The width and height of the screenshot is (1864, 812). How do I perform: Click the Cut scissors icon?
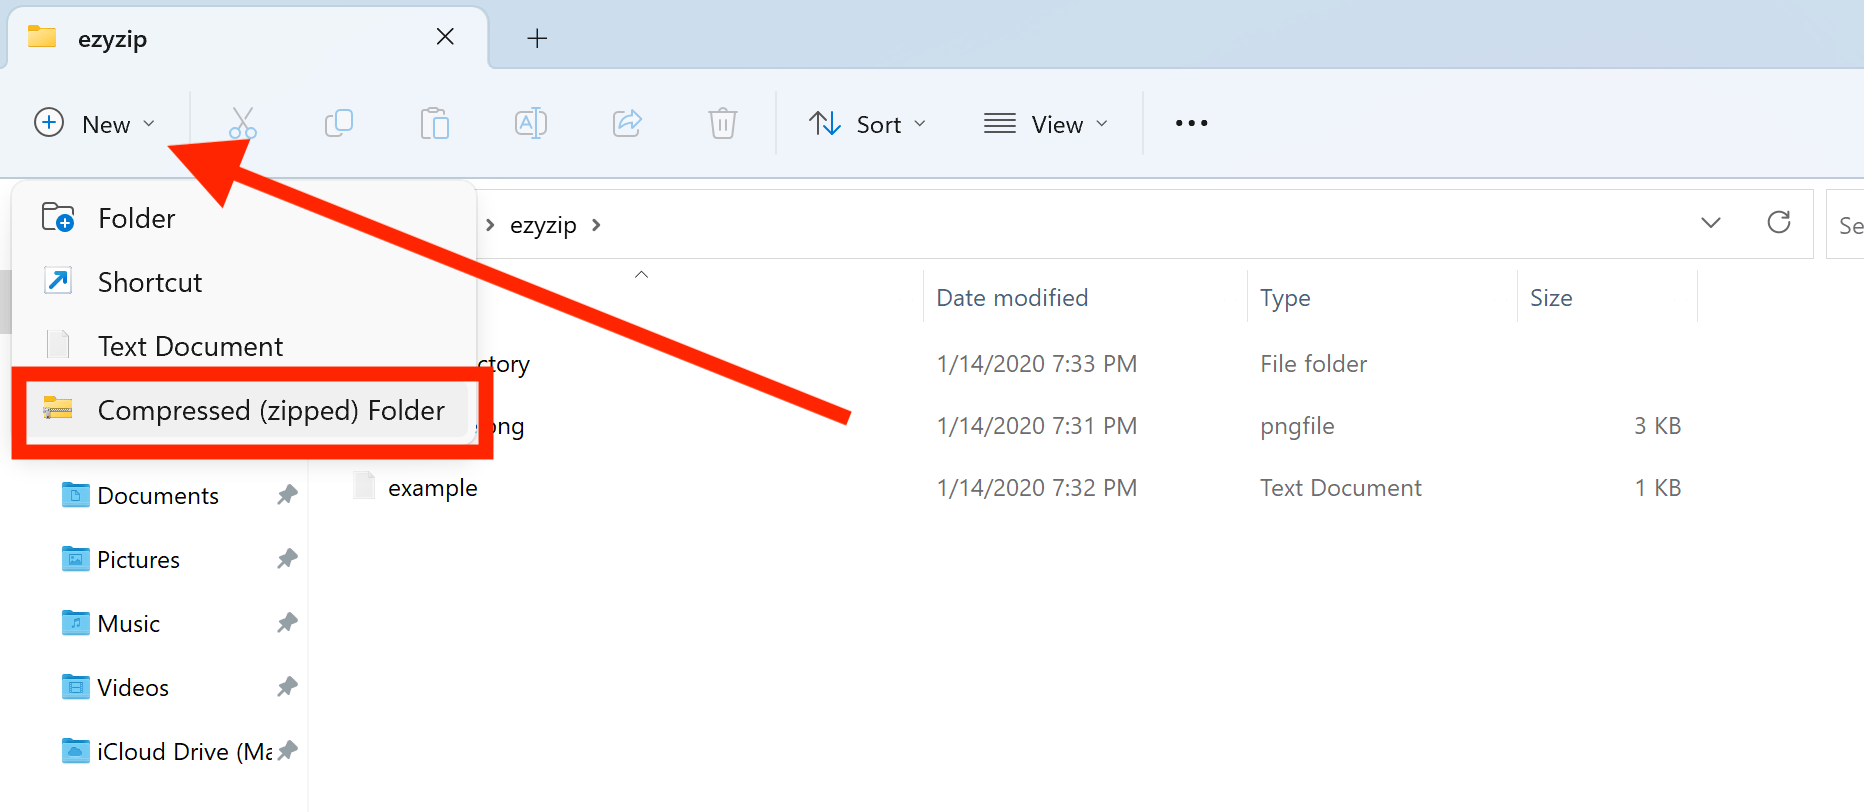pyautogui.click(x=243, y=123)
